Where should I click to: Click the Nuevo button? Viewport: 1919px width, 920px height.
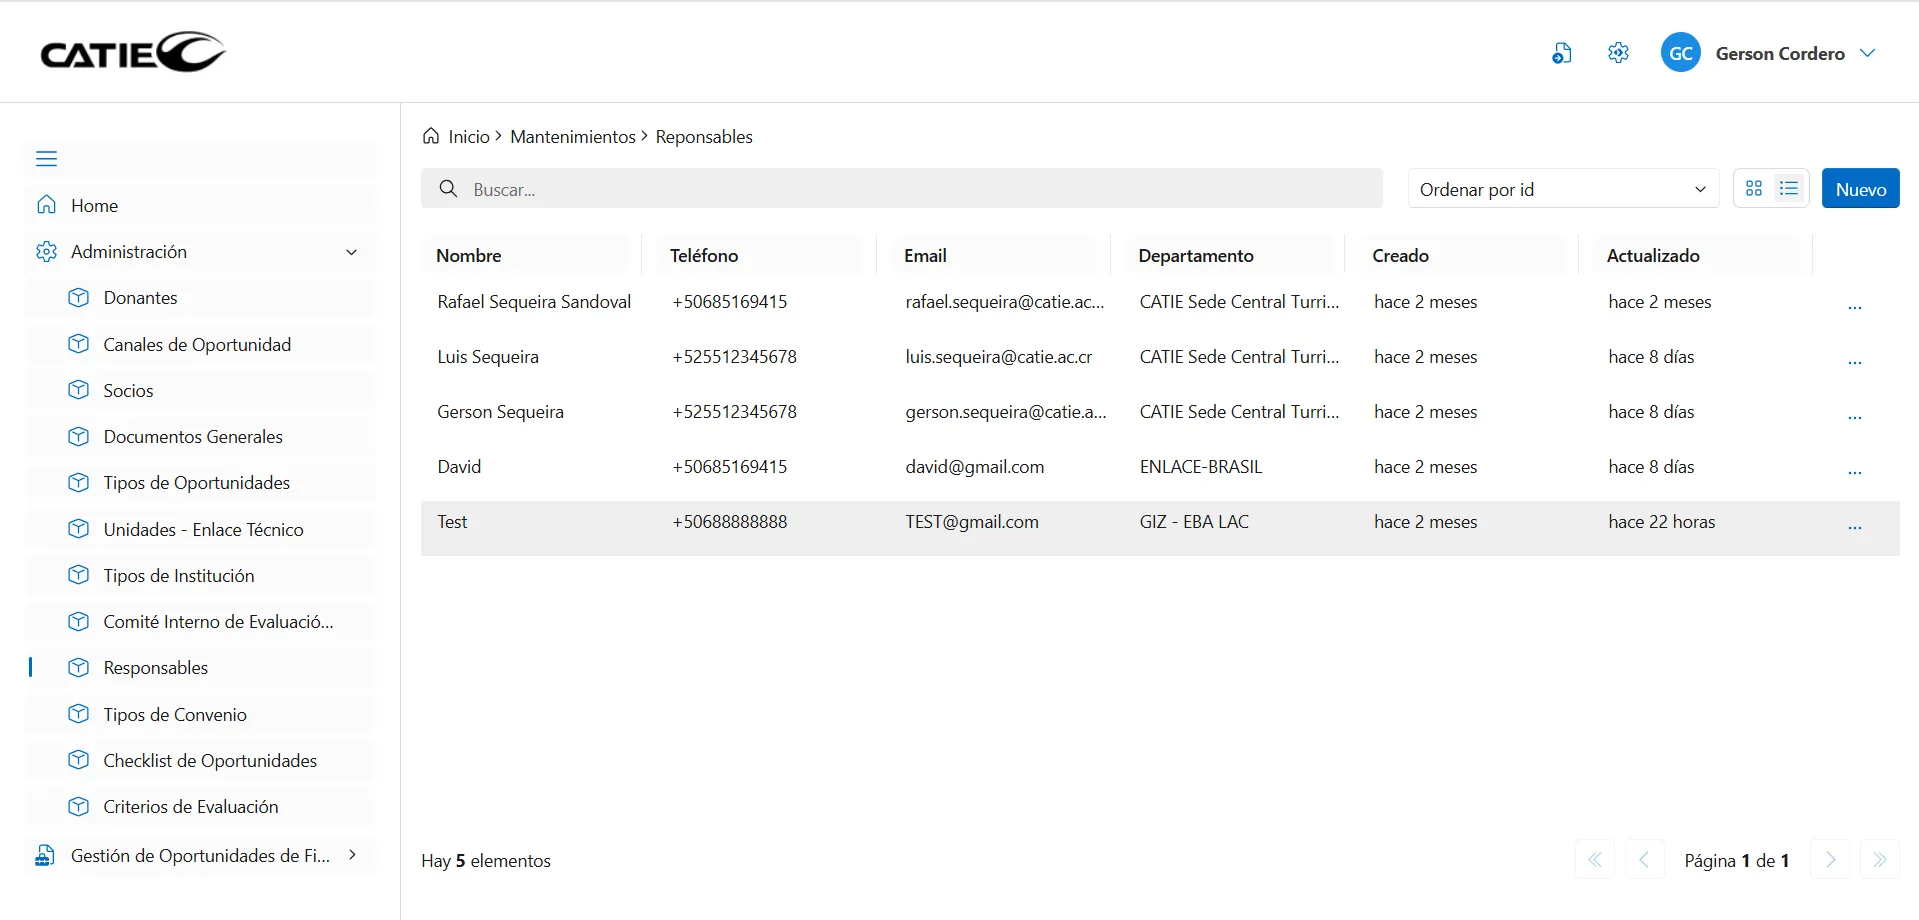point(1860,189)
